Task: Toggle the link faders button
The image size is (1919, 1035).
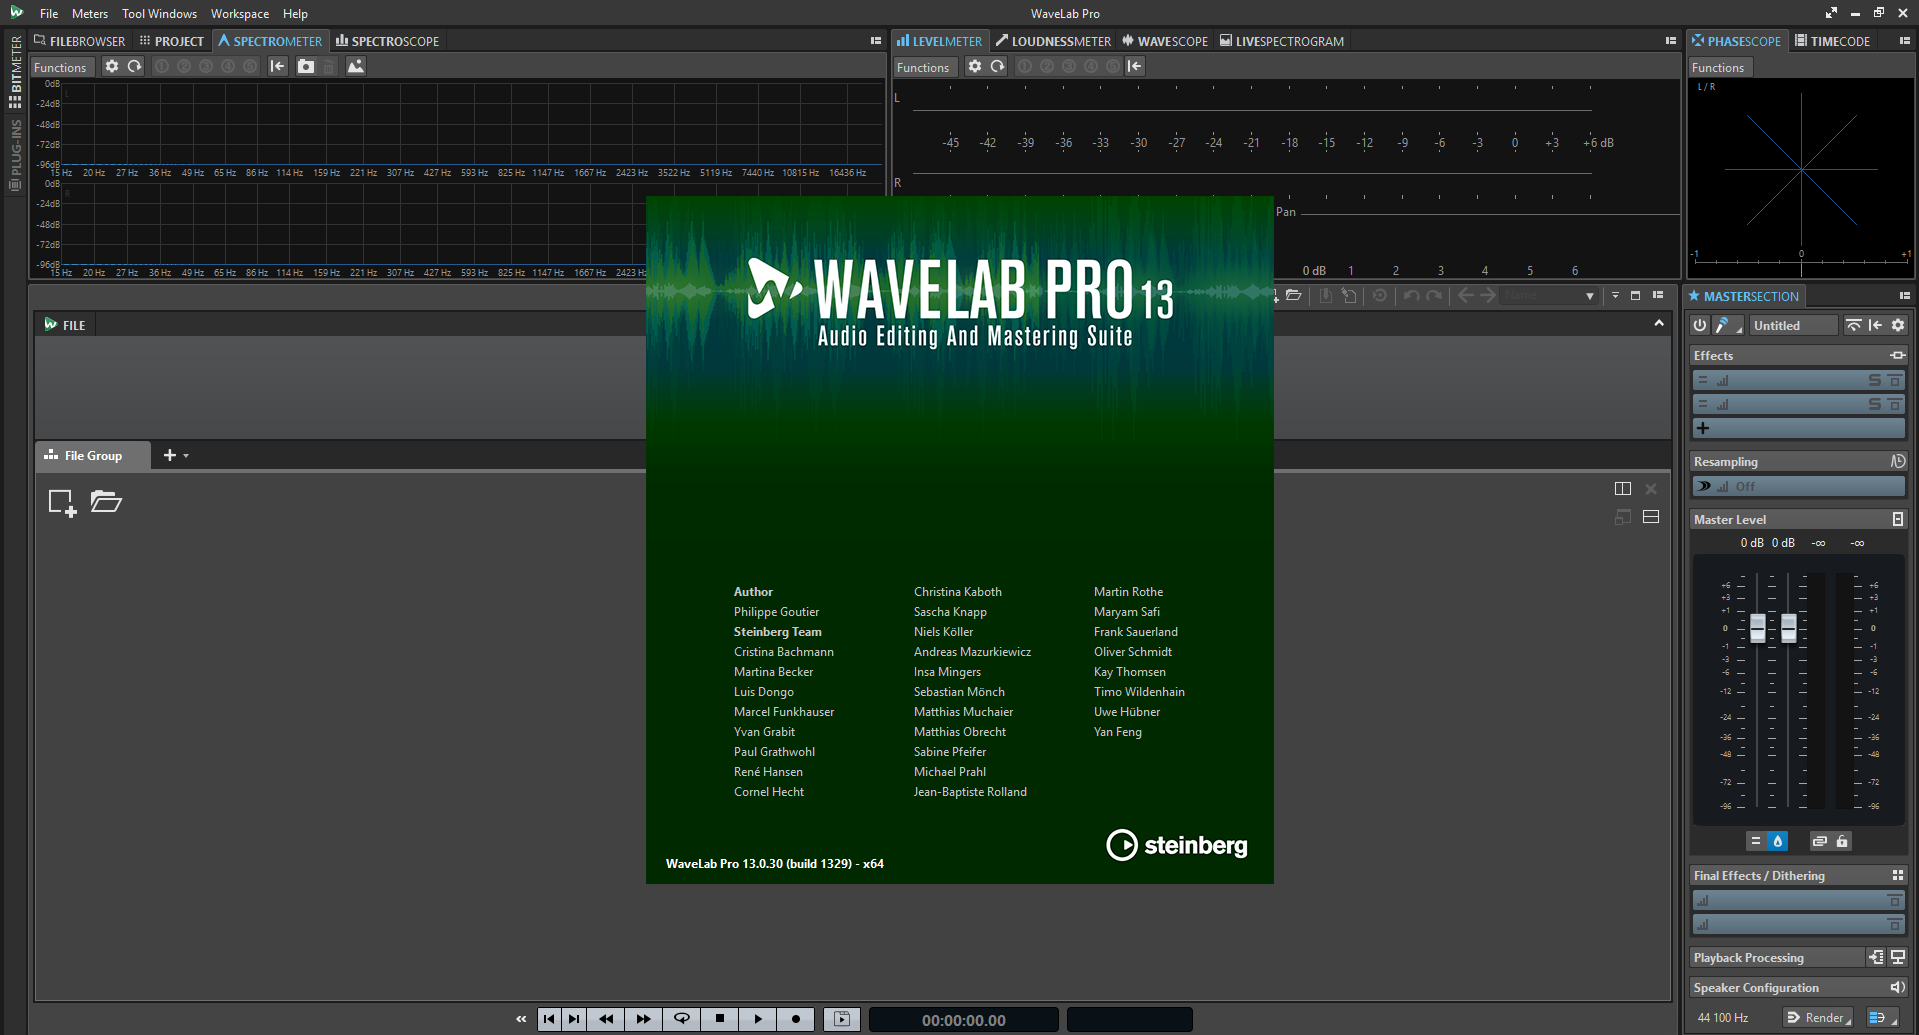Action: [1820, 841]
